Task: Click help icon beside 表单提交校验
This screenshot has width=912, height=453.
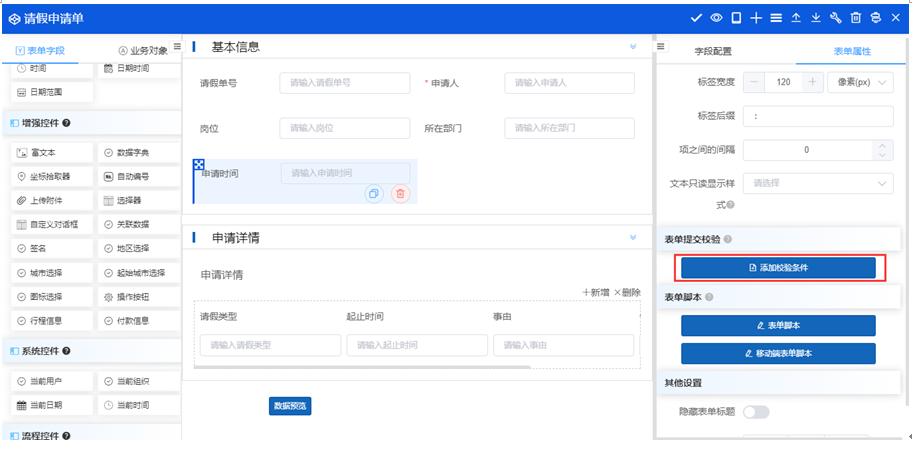Action: click(728, 238)
